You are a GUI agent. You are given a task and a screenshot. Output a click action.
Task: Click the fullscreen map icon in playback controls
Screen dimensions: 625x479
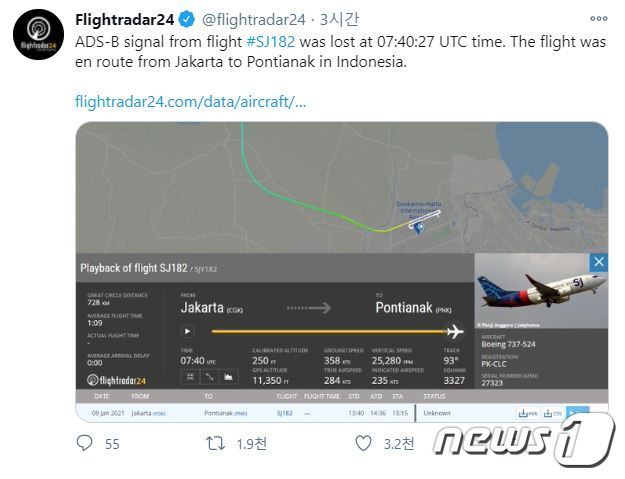click(188, 377)
